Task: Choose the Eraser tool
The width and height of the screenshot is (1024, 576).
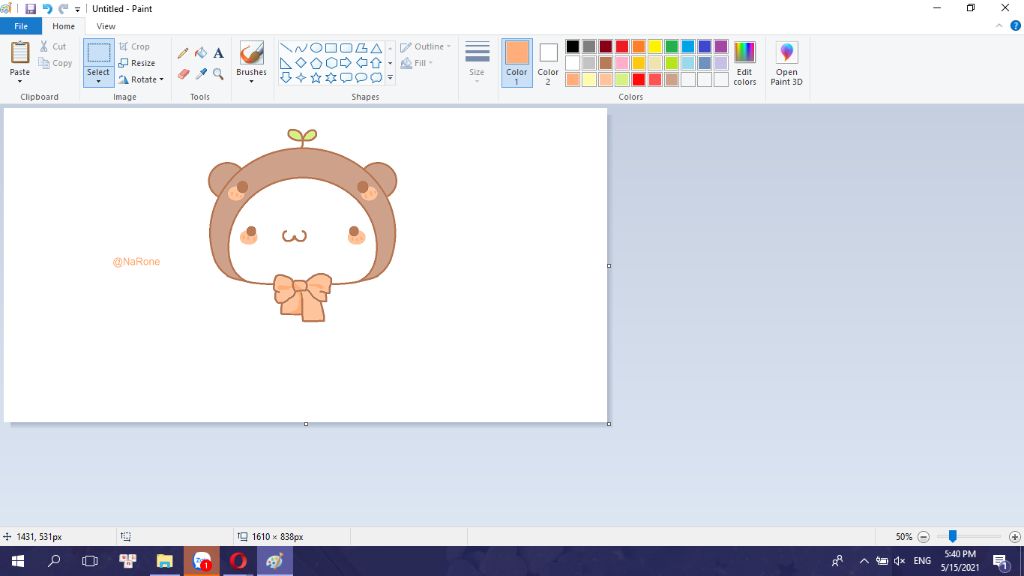Action: [x=183, y=74]
